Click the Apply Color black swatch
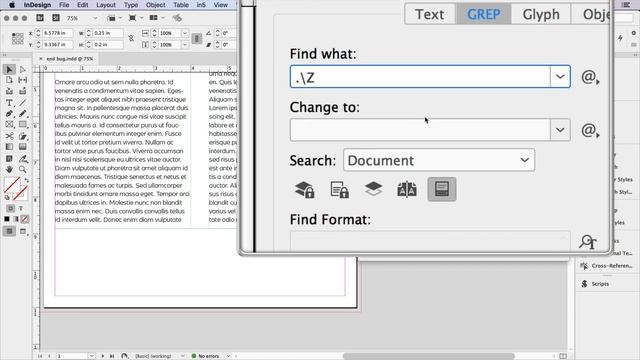The image size is (640, 360). pyautogui.click(x=7, y=219)
